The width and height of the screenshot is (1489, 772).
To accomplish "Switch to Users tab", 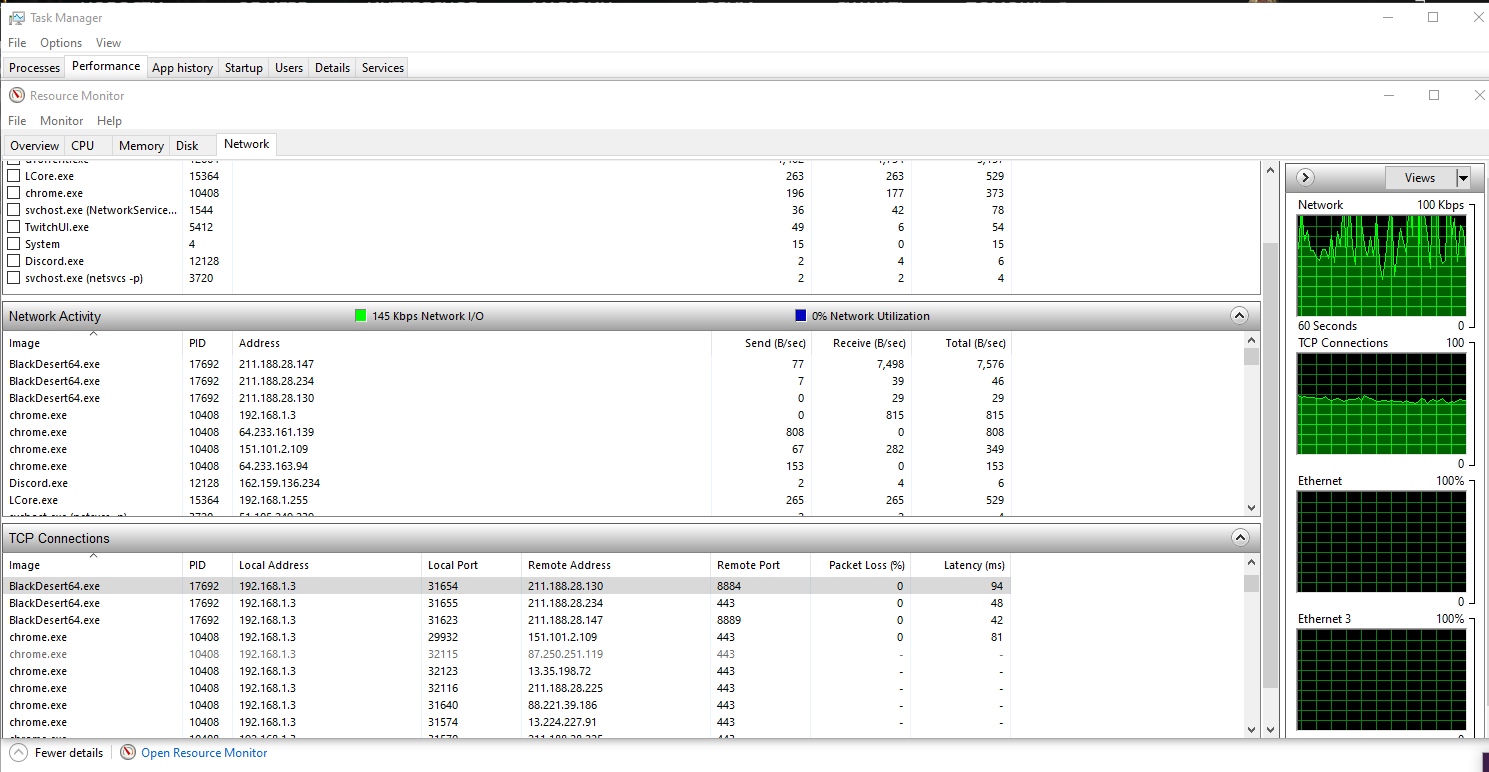I will click(x=289, y=68).
